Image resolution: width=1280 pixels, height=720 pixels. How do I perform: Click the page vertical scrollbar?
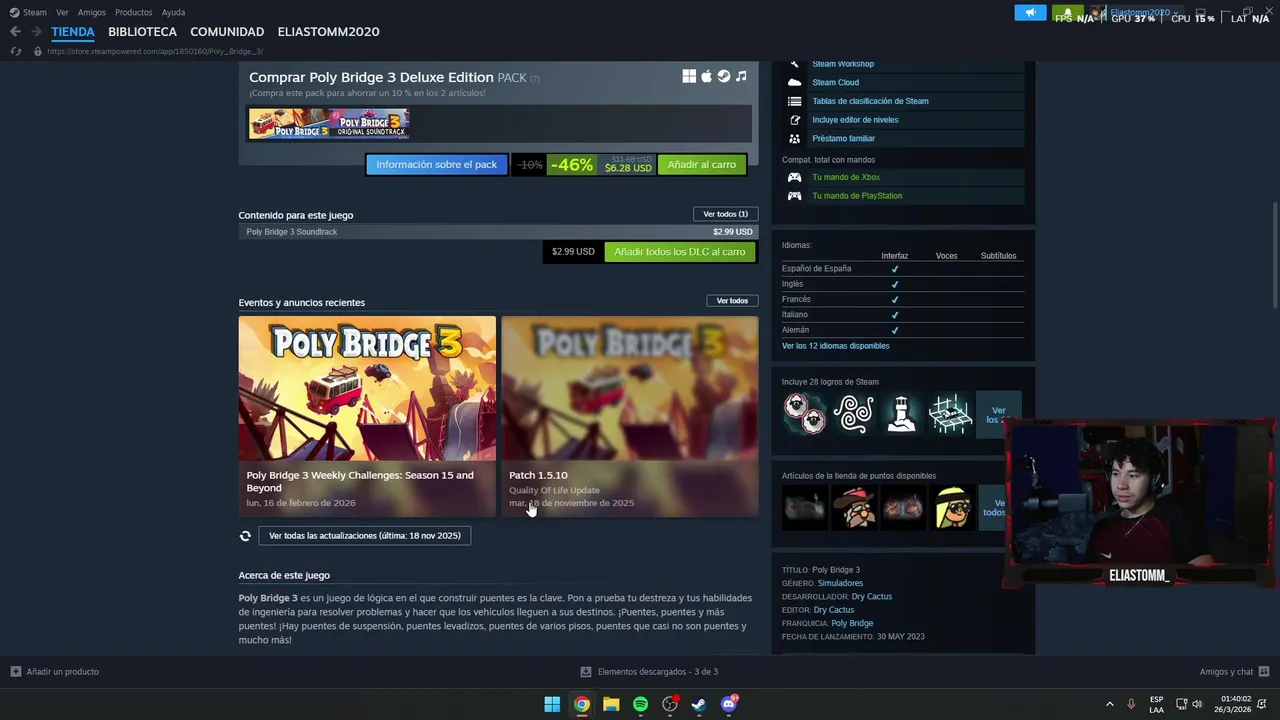pyautogui.click(x=1275, y=255)
